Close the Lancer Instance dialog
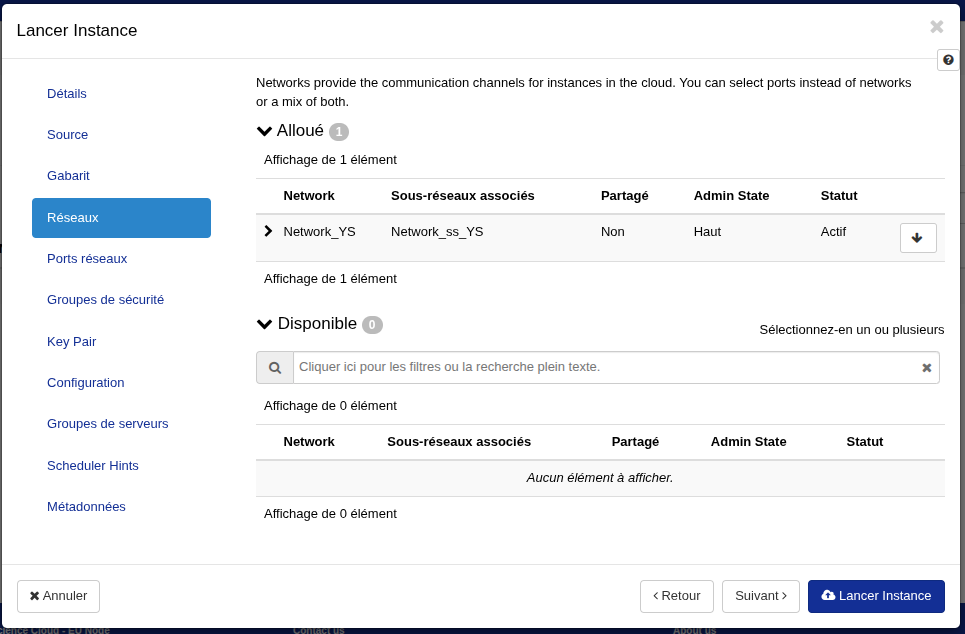 pyautogui.click(x=936, y=27)
